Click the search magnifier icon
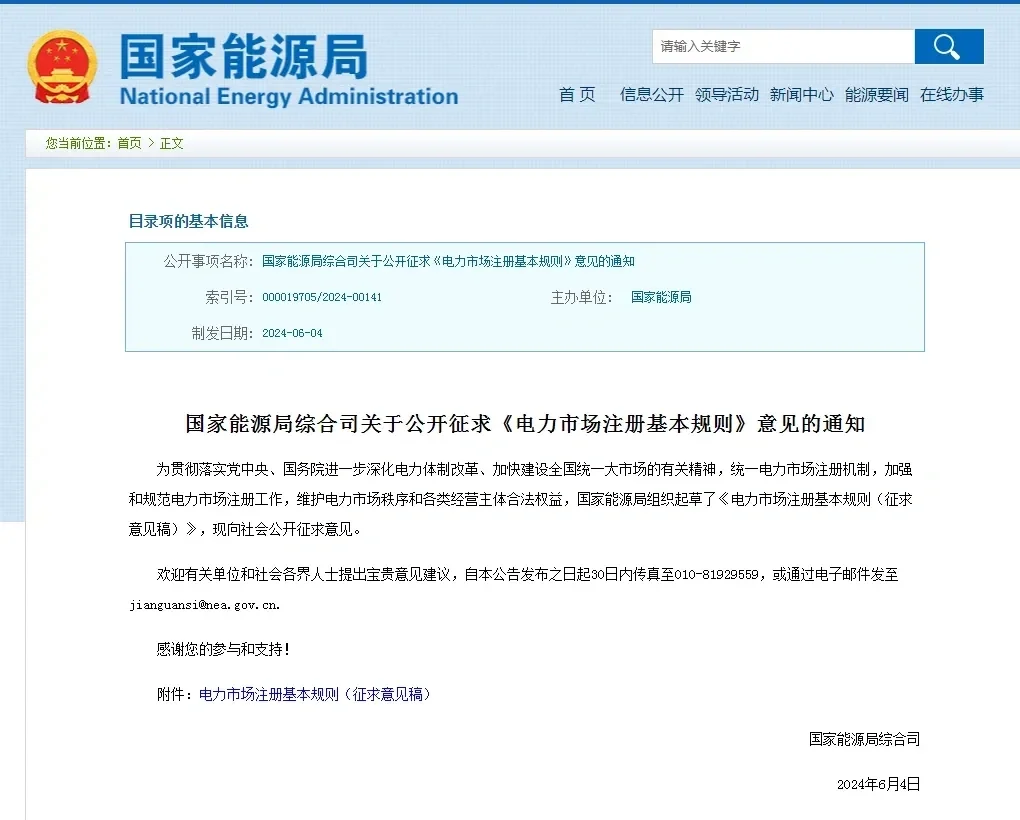The image size is (1020, 820). pyautogui.click(x=948, y=46)
